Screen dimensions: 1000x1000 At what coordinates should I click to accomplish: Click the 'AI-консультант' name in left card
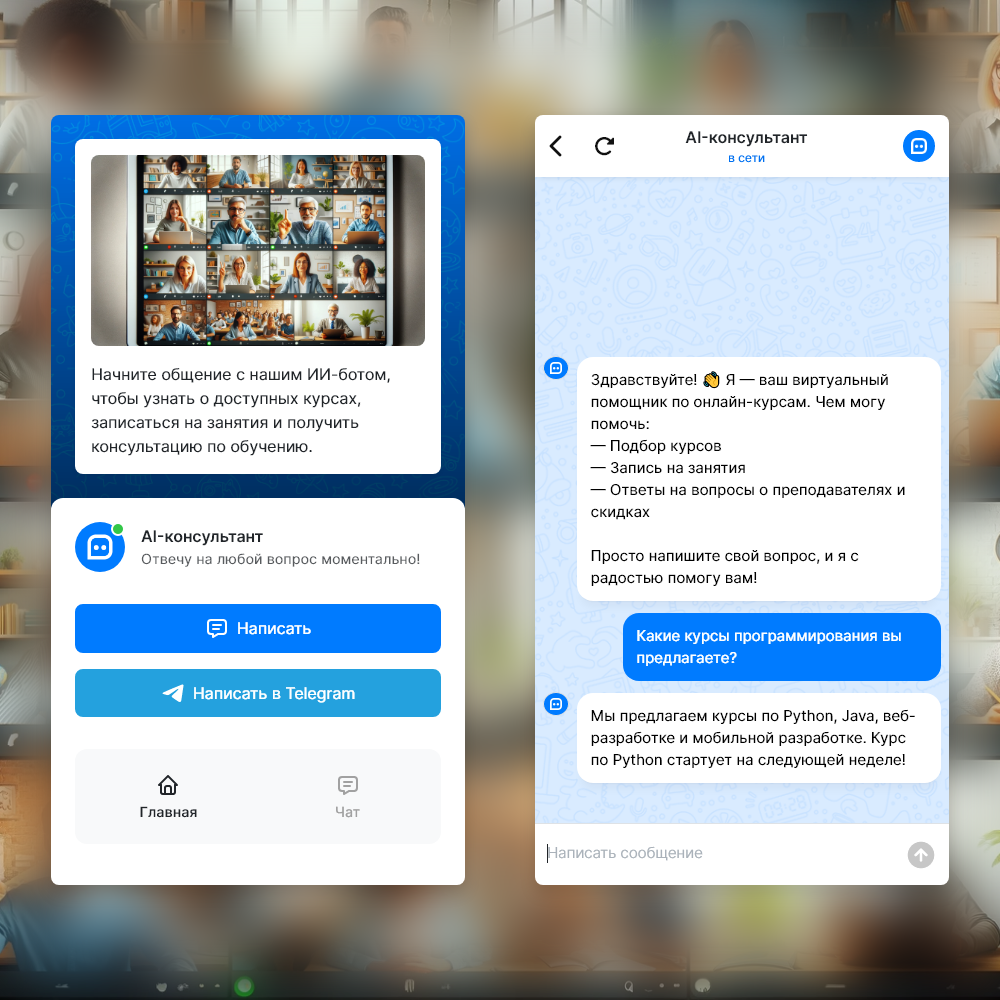click(202, 537)
